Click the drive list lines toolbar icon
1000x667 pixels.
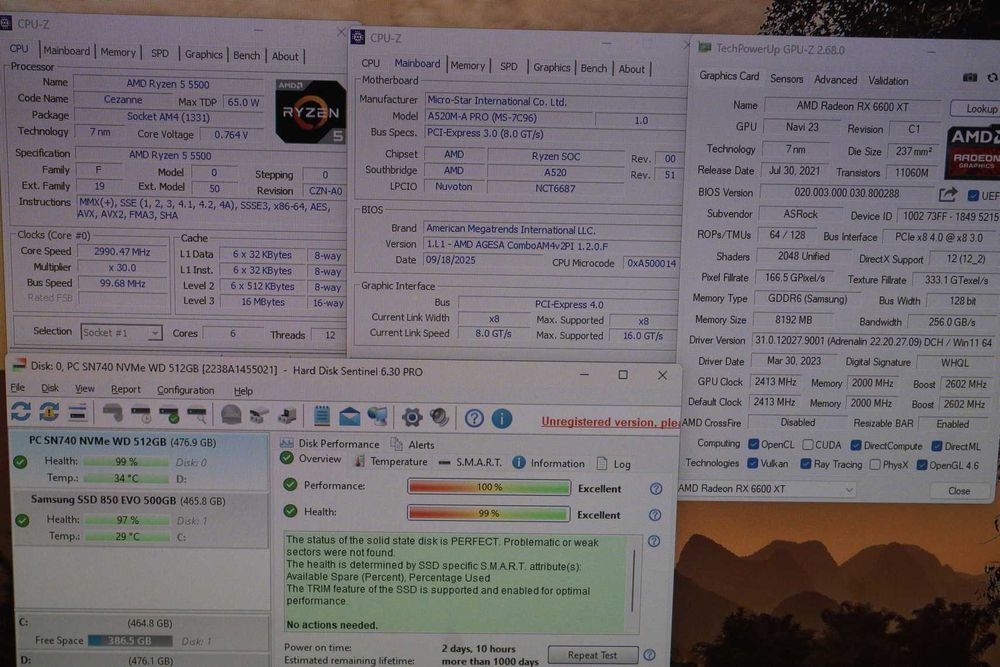[x=77, y=413]
